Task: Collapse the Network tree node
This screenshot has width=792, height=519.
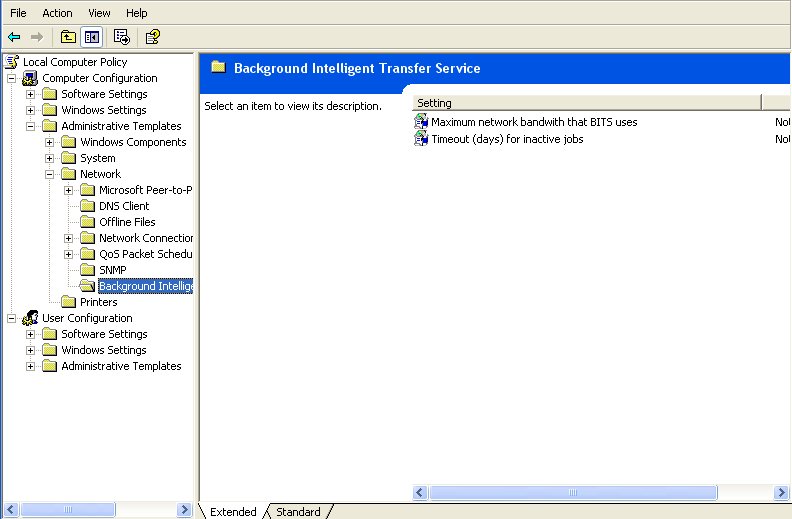Action: tap(49, 174)
